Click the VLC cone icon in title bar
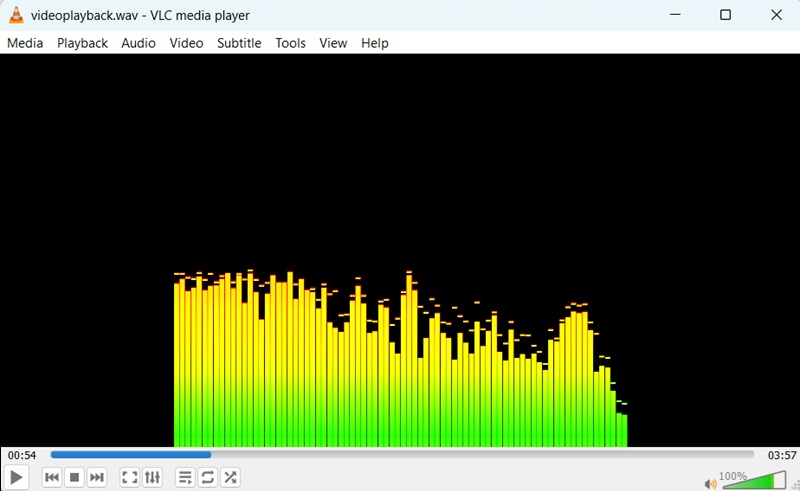 click(x=16, y=15)
